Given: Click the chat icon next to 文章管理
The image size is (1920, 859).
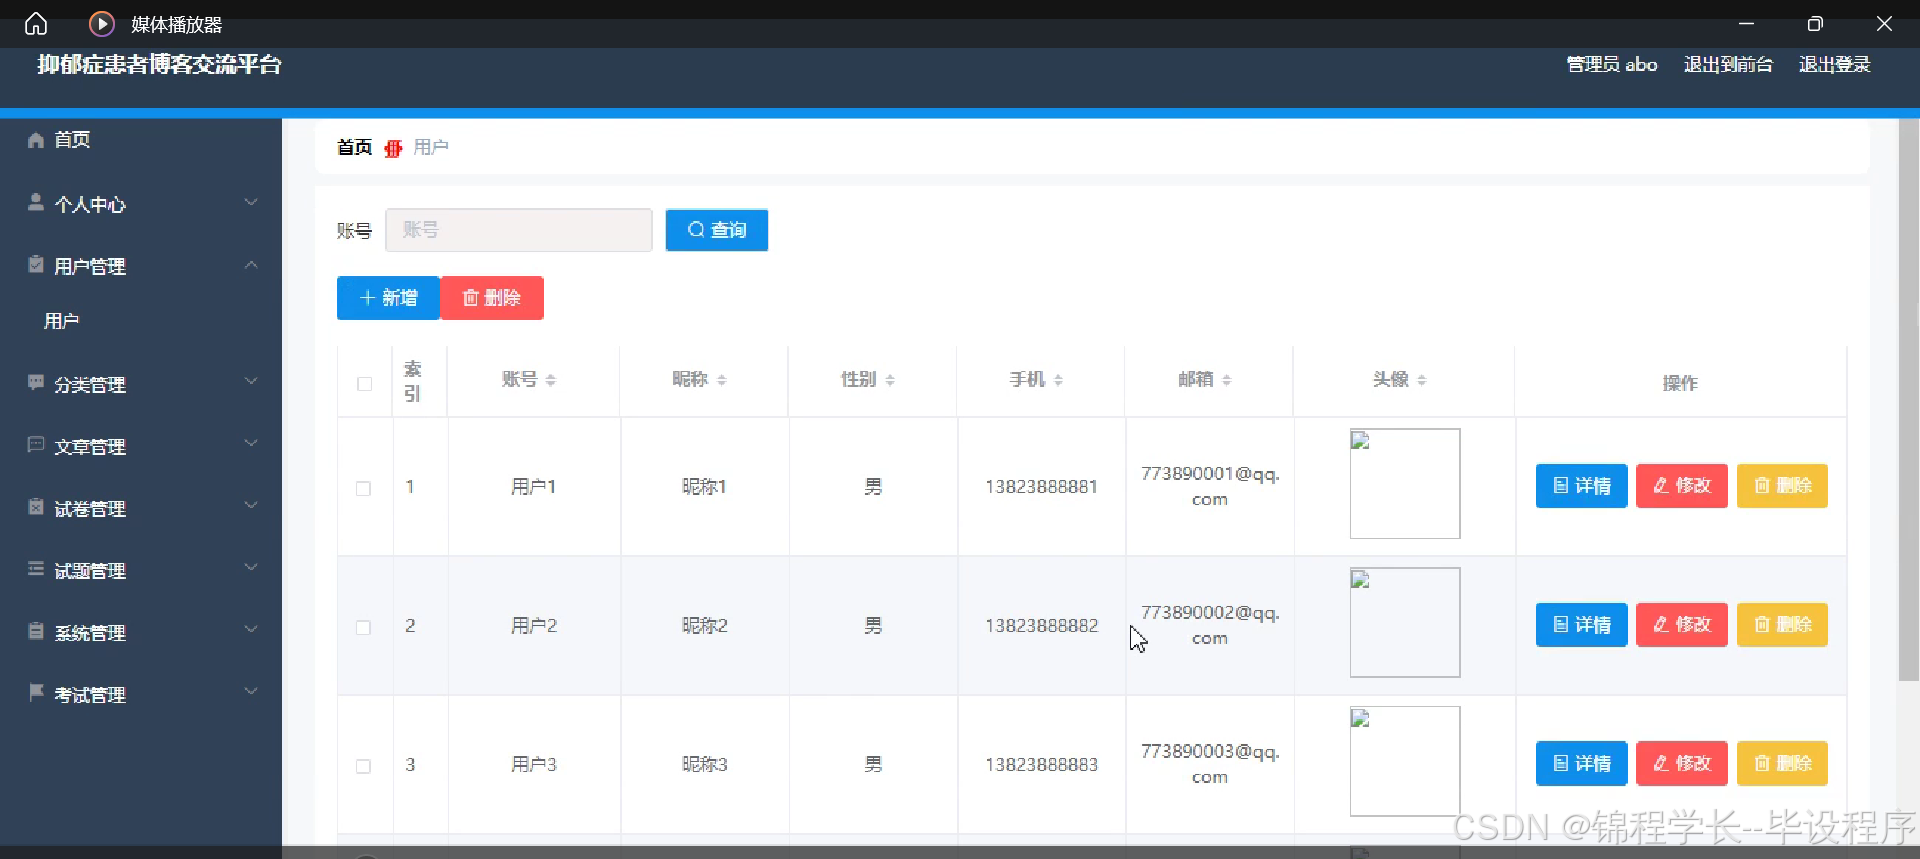Looking at the screenshot, I should click(36, 445).
